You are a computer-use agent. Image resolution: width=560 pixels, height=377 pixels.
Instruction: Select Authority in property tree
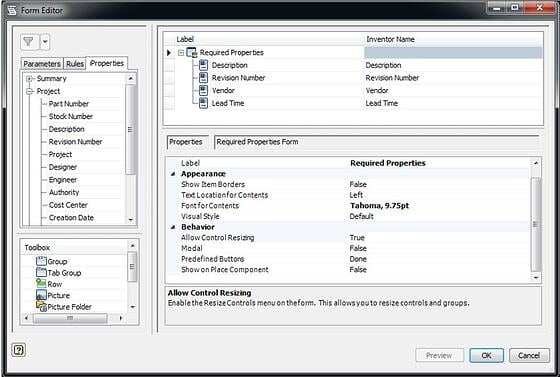click(64, 192)
